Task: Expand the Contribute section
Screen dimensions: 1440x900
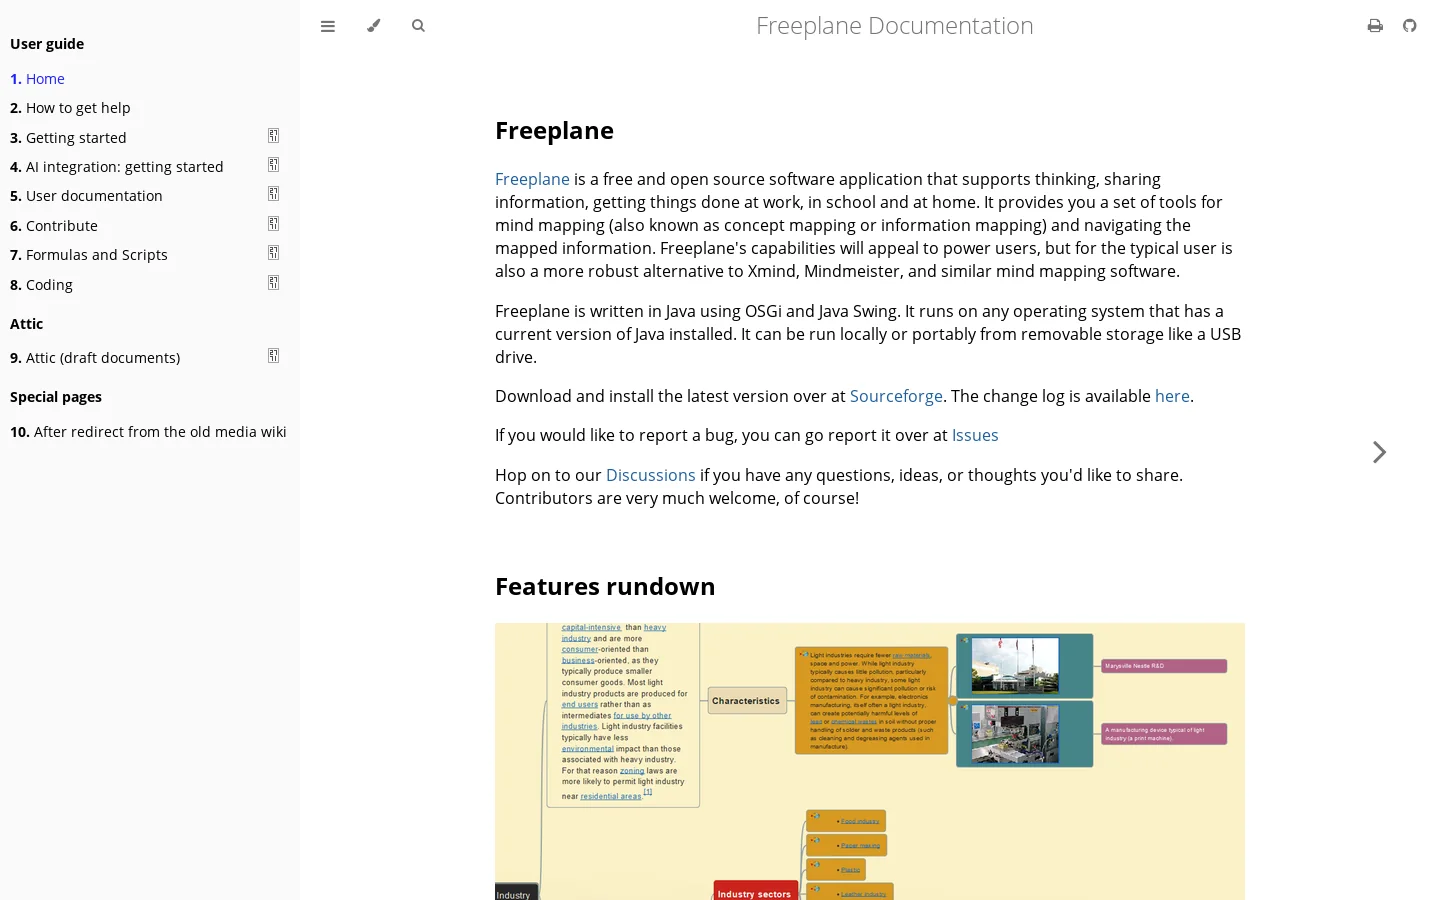Action: pos(273,224)
